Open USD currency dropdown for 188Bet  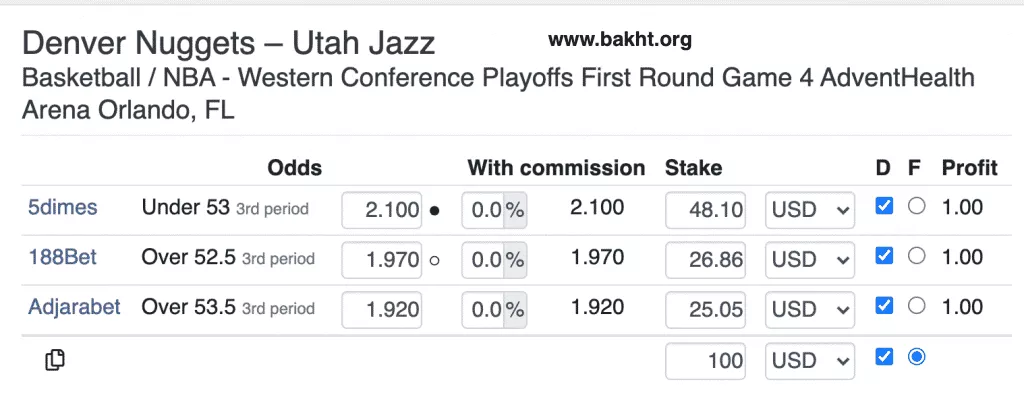(x=810, y=260)
